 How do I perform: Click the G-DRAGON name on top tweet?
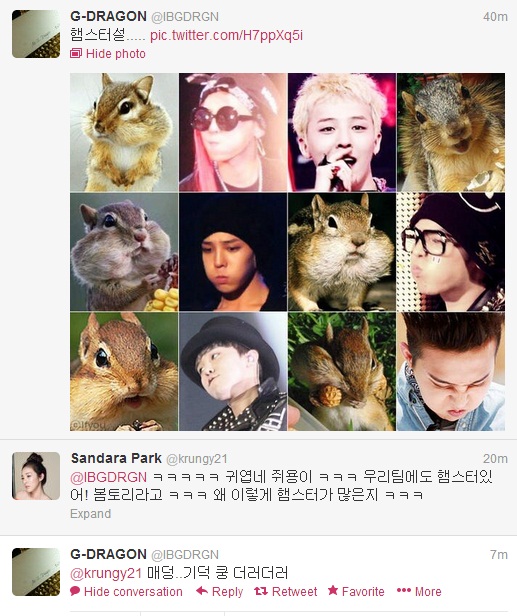[x=108, y=16]
